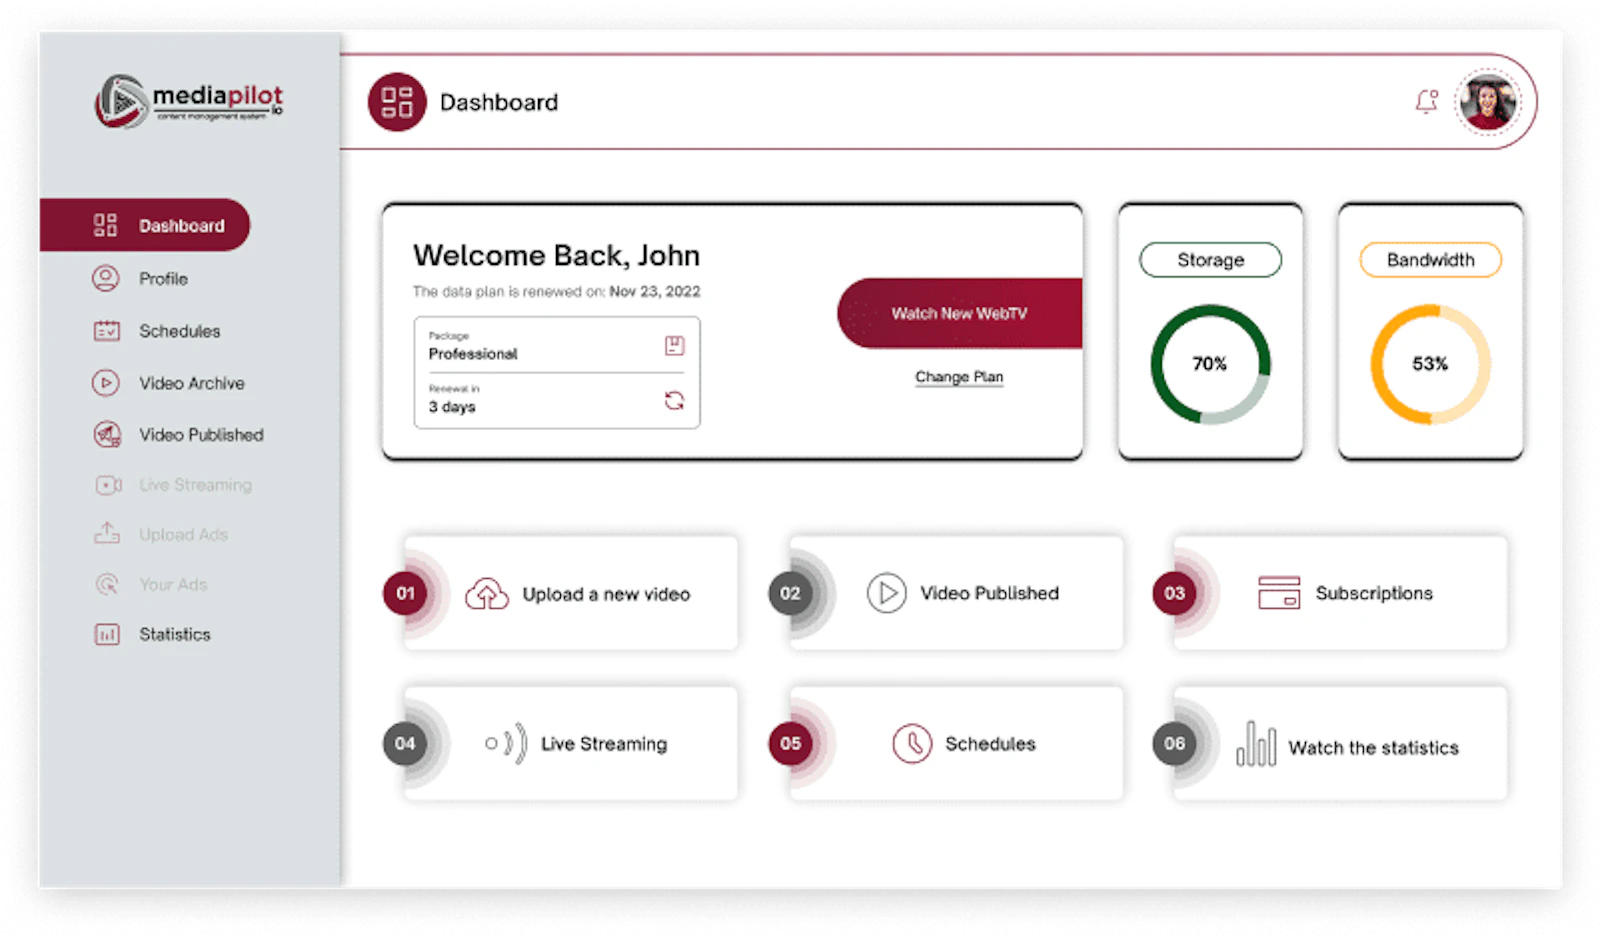Select the Live Streaming sidebar label

click(x=195, y=485)
